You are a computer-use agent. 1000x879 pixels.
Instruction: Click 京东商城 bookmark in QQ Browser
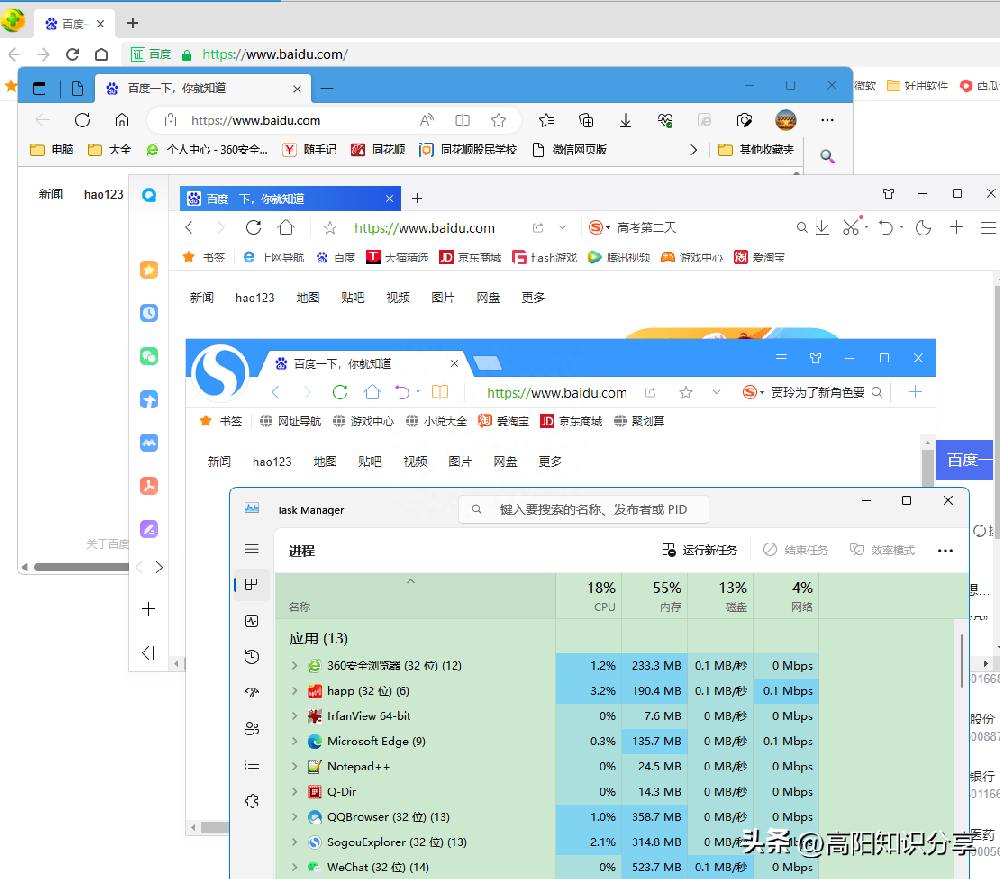click(x=471, y=257)
